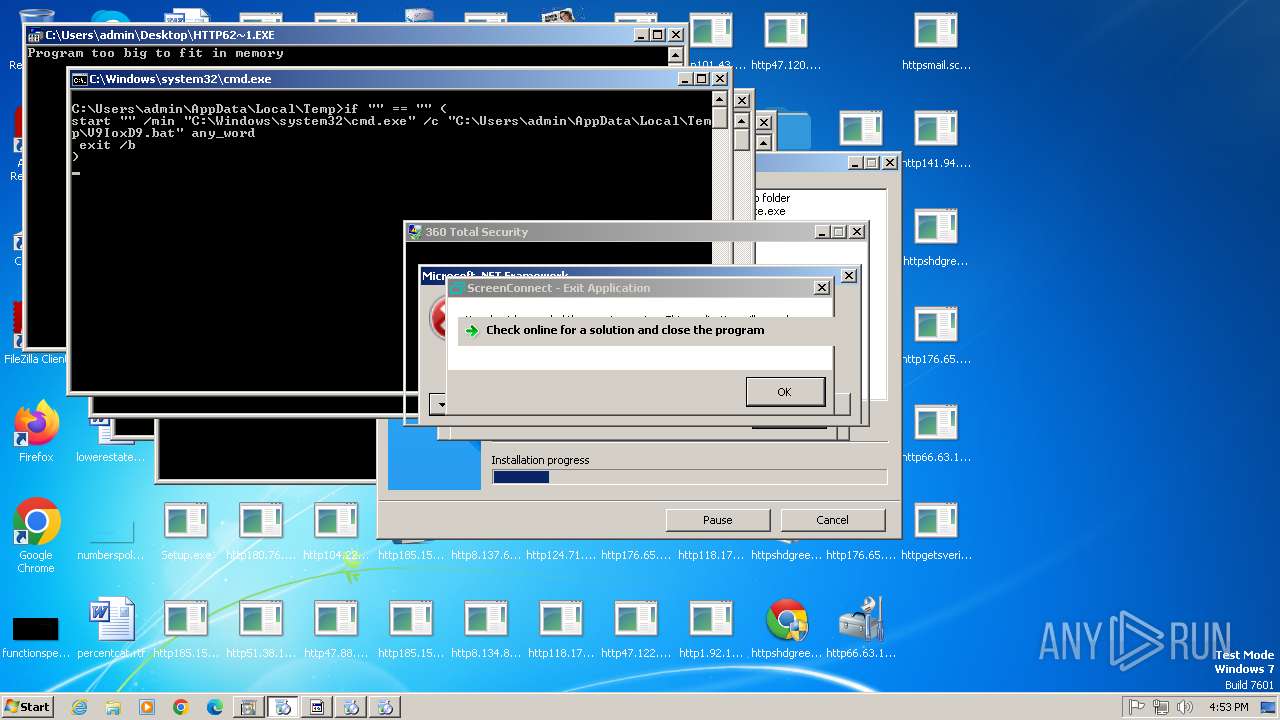Launch Internet Explorer from taskbar
Image resolution: width=1280 pixels, height=720 pixels.
click(79, 707)
